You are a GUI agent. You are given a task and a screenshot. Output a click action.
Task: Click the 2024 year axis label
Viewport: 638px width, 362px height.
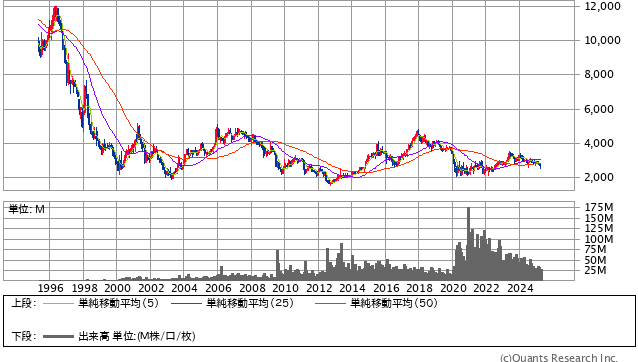pos(520,288)
